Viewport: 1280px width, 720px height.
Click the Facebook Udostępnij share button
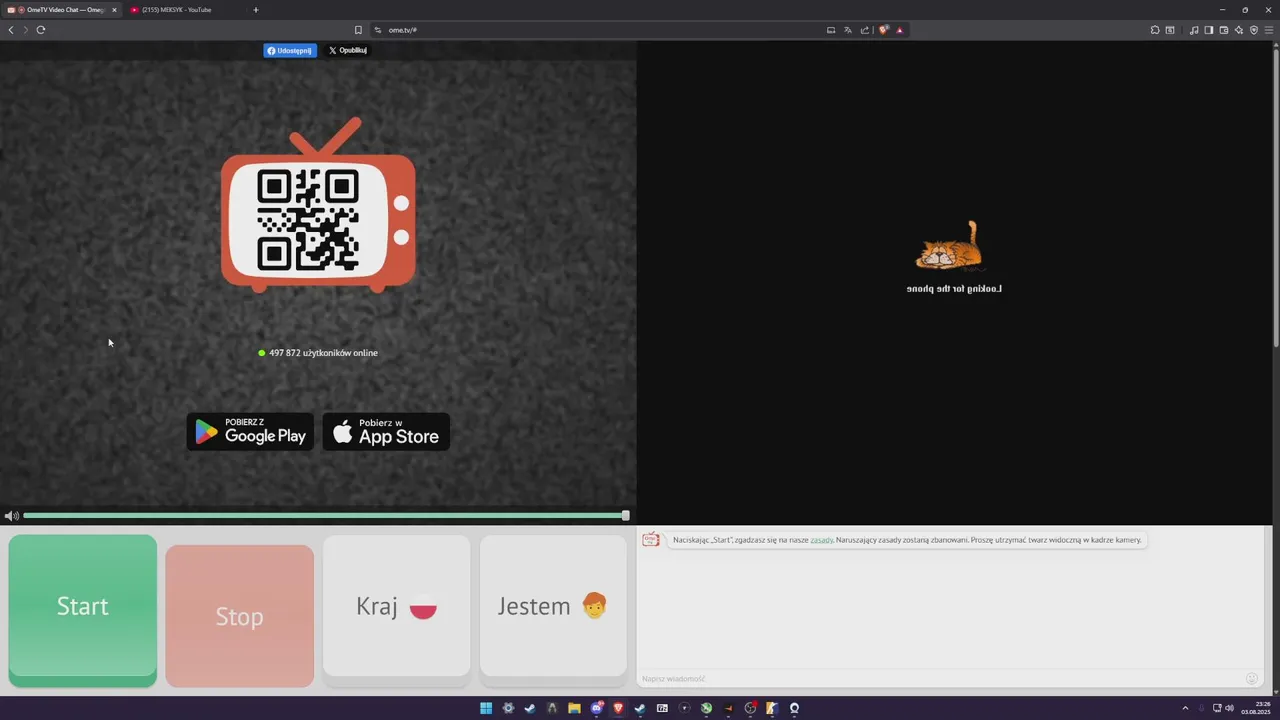coord(290,50)
